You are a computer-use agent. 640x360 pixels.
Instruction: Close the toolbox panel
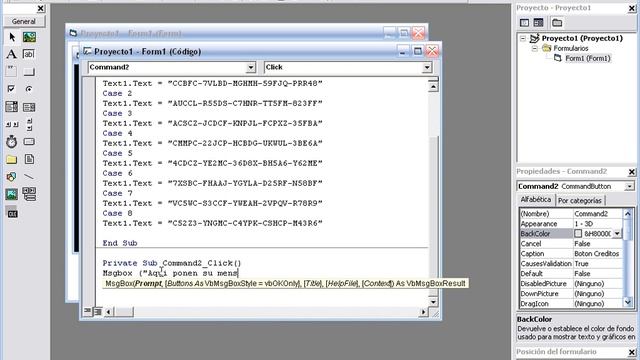(x=41, y=8)
